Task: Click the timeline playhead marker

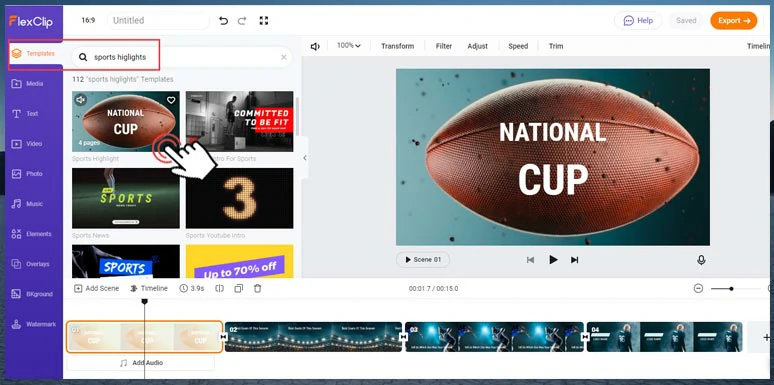Action: point(145,301)
